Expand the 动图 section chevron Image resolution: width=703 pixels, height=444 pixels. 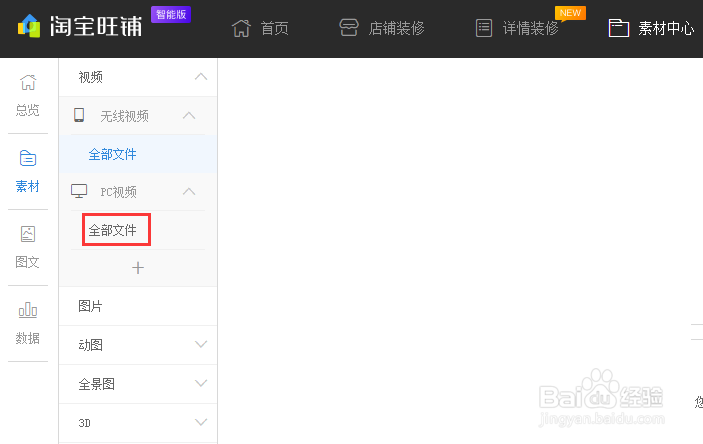tap(201, 344)
